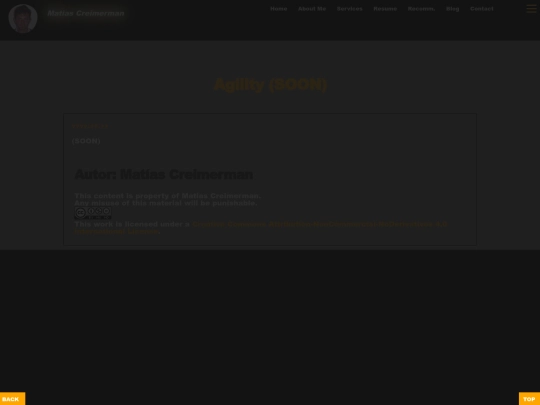Click the TOP button
This screenshot has height=405, width=540.
[529, 399]
